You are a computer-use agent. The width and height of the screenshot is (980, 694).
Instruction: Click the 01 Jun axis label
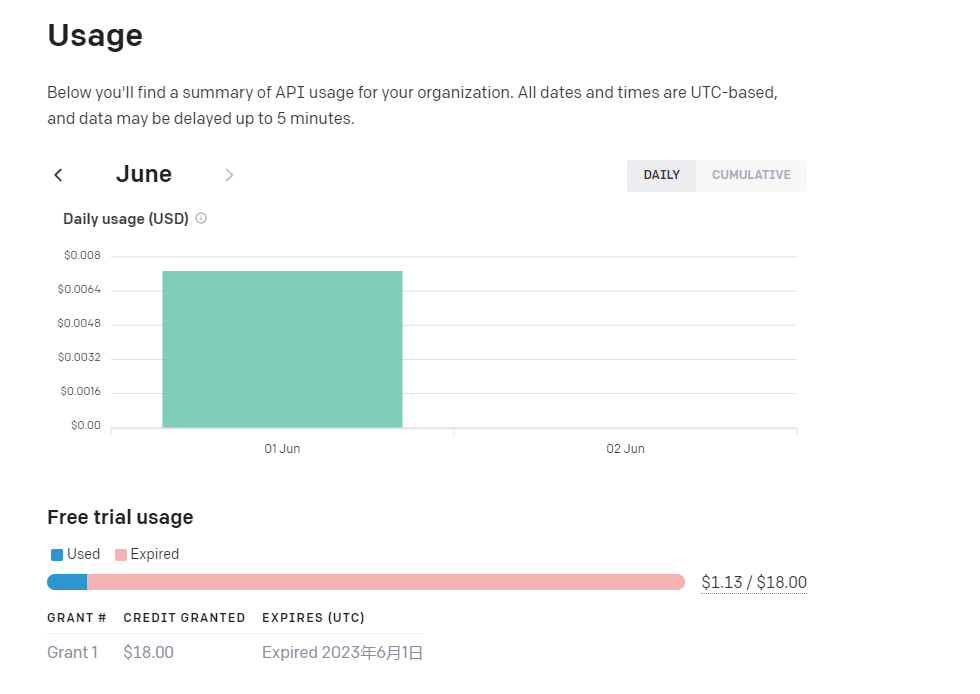tap(282, 448)
